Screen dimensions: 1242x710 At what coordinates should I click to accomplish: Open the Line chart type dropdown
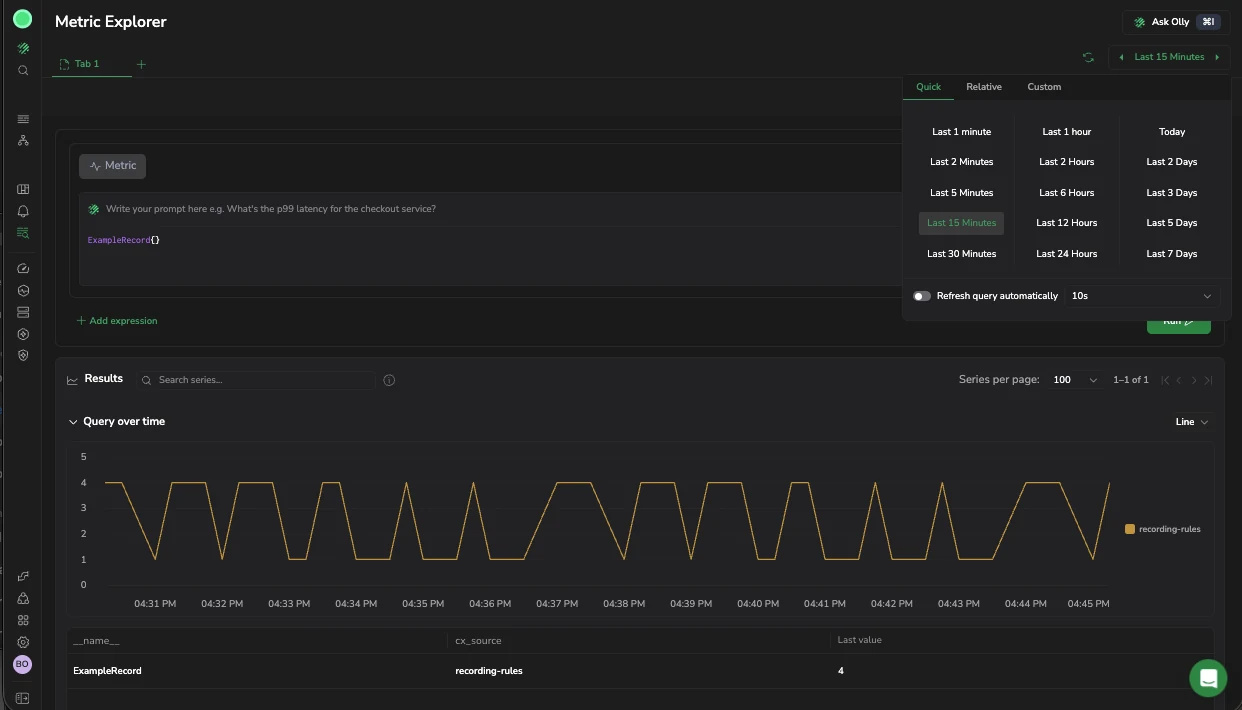pos(1191,422)
